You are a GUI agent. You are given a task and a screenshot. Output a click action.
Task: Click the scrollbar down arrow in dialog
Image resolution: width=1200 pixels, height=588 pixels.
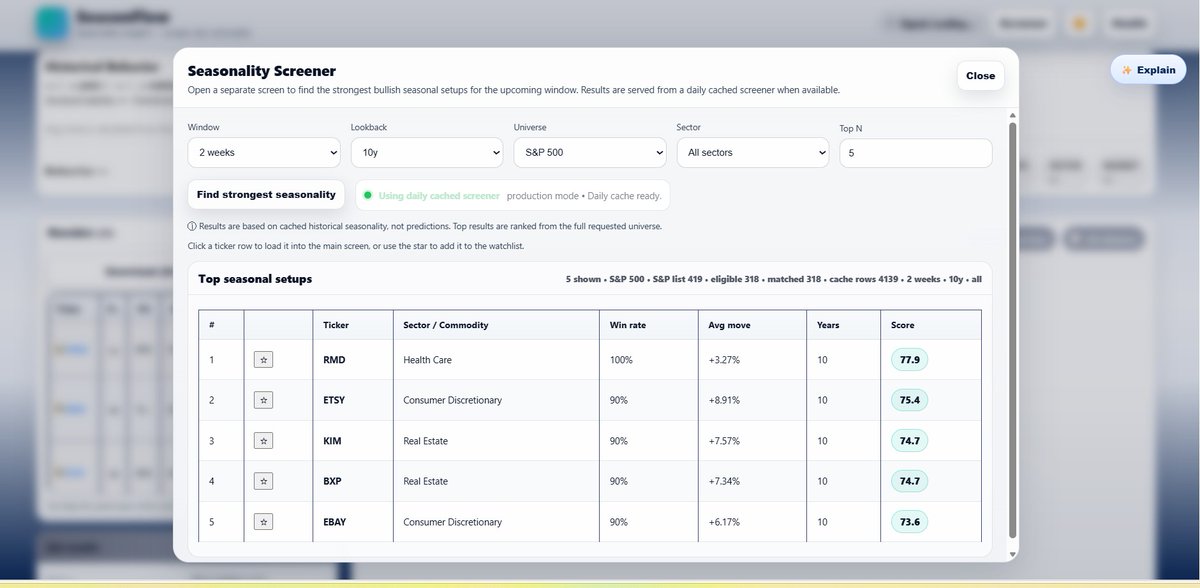pyautogui.click(x=1013, y=554)
